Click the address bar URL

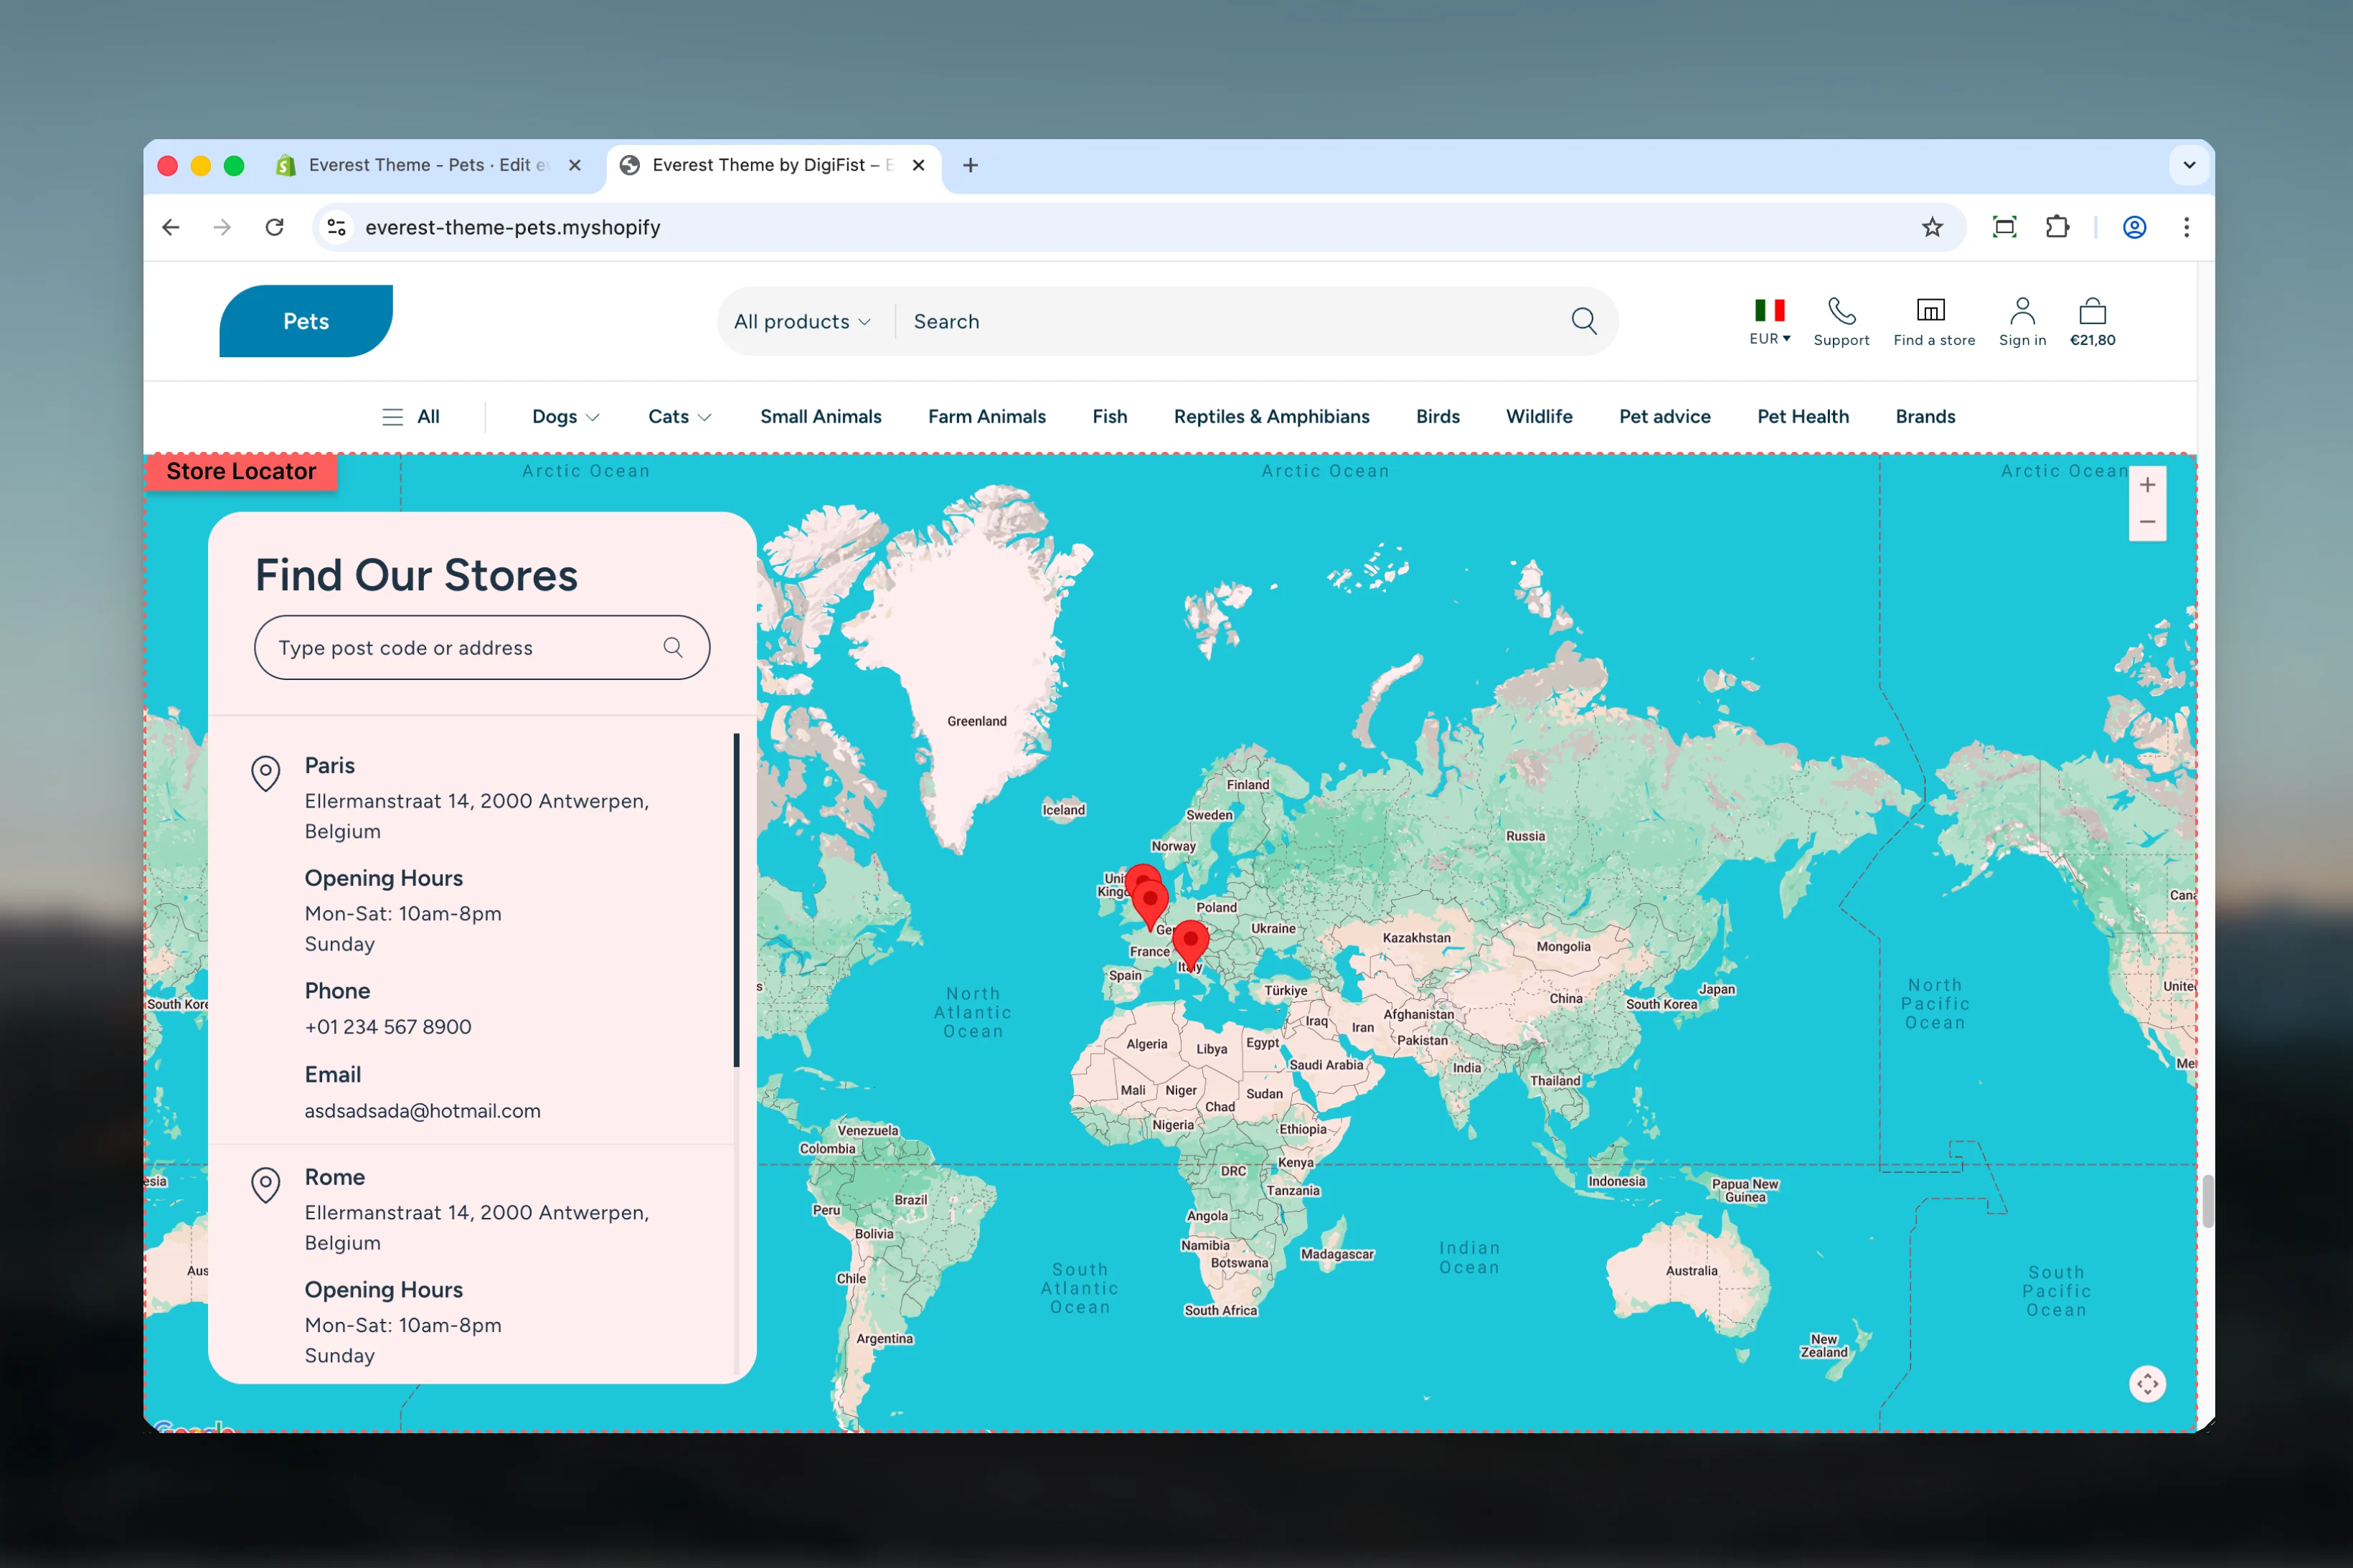(x=512, y=227)
